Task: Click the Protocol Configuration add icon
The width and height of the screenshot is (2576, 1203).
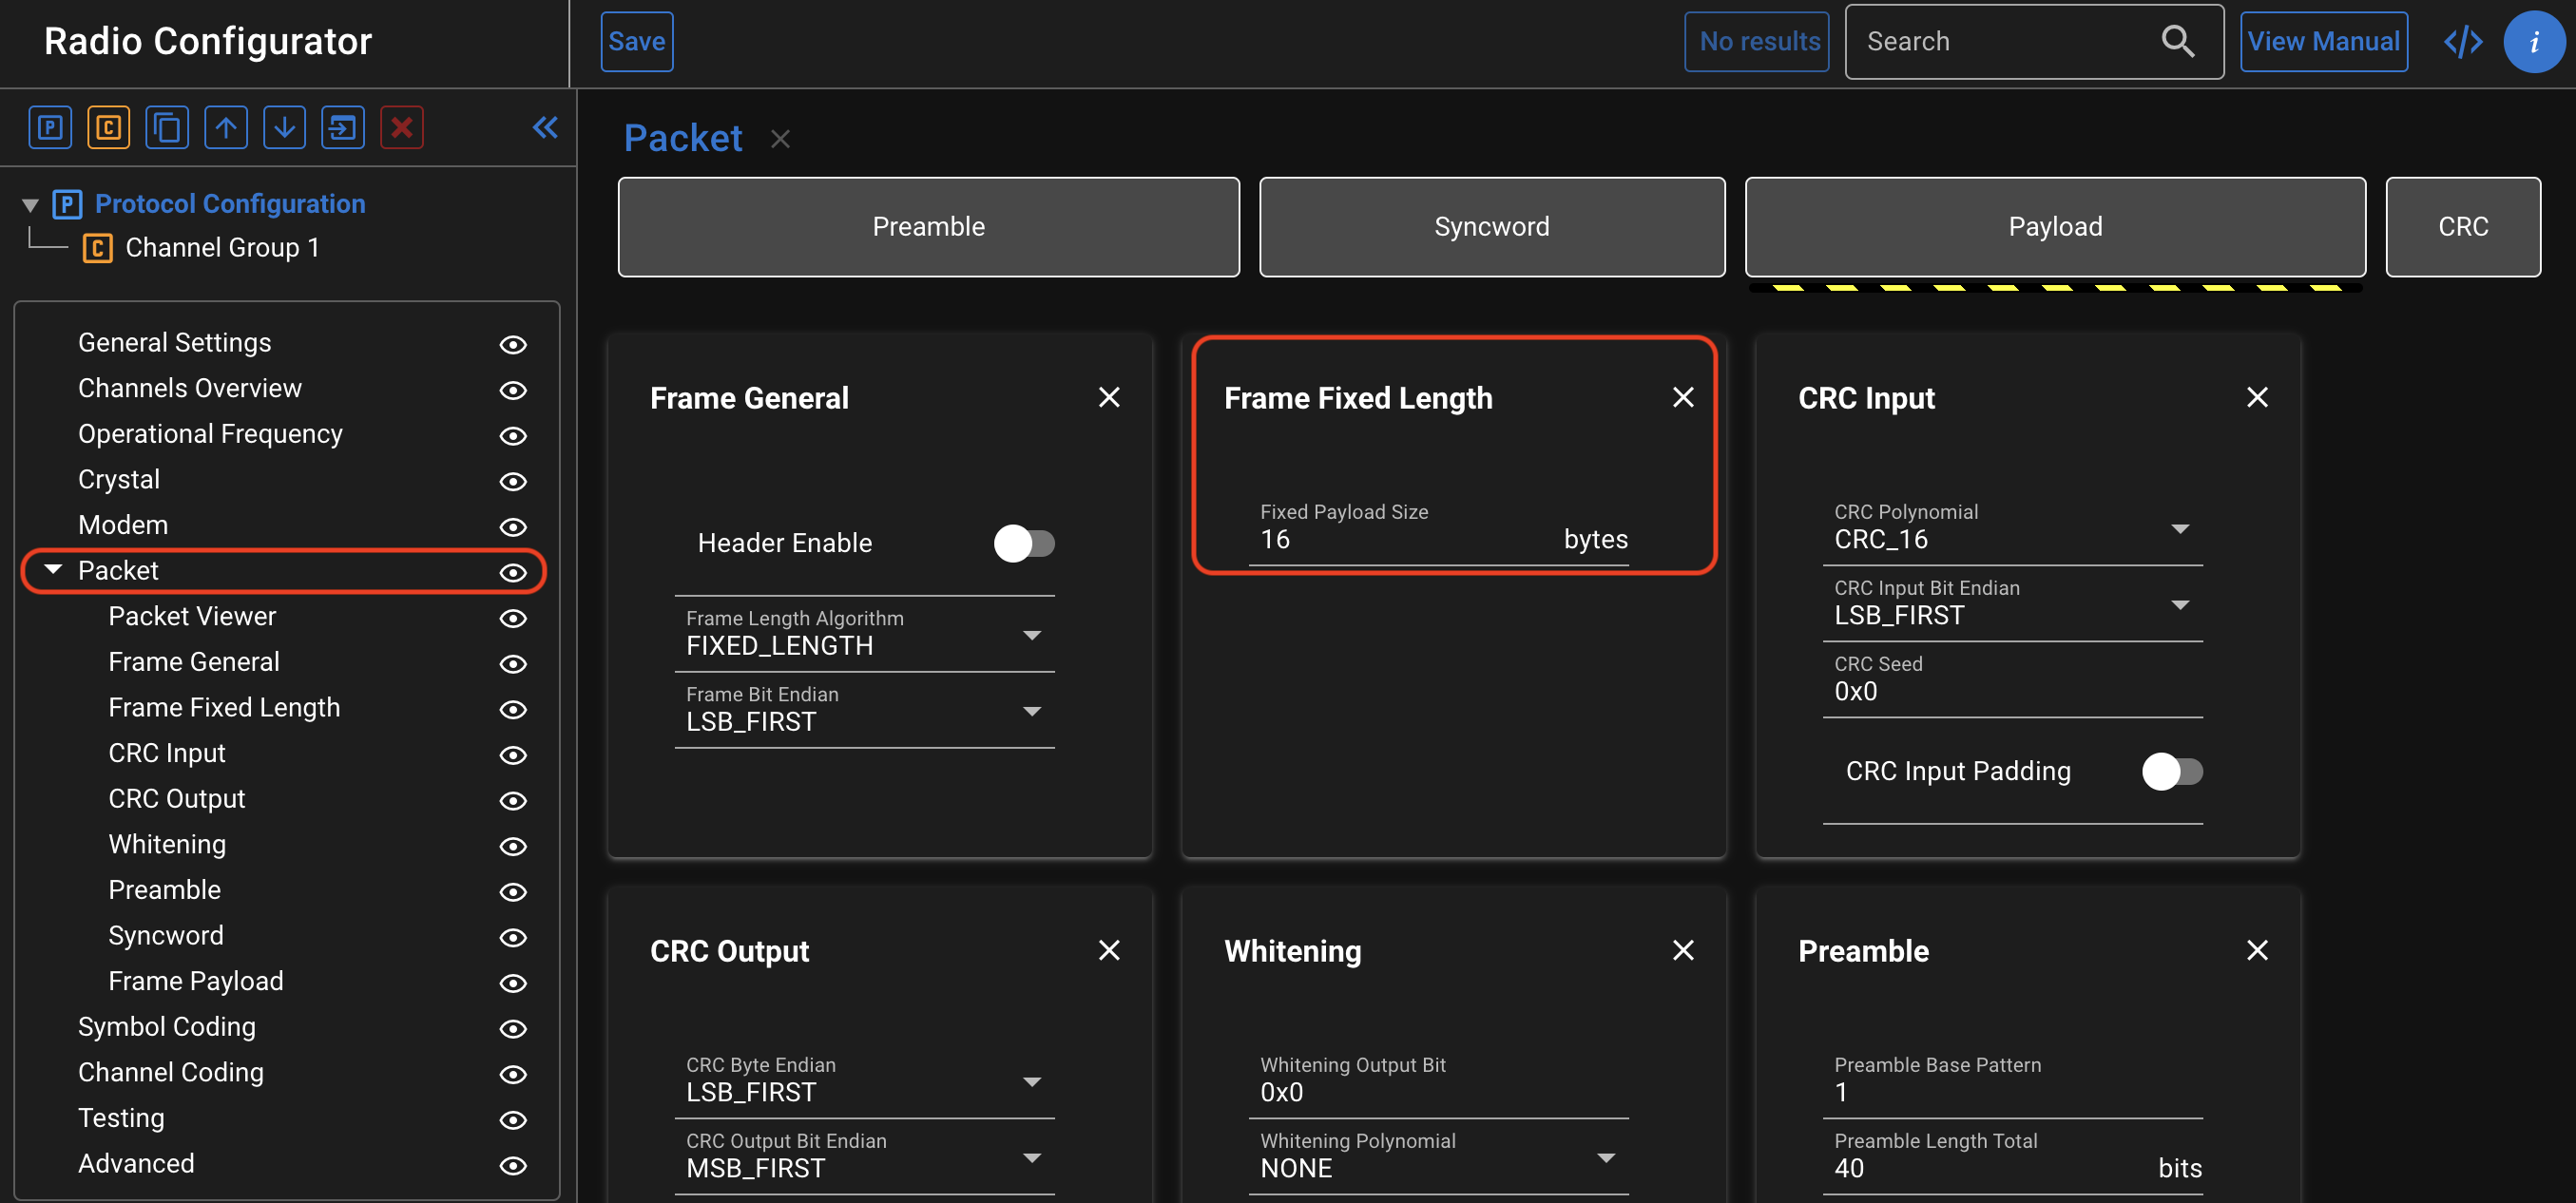Action: tap(50, 127)
